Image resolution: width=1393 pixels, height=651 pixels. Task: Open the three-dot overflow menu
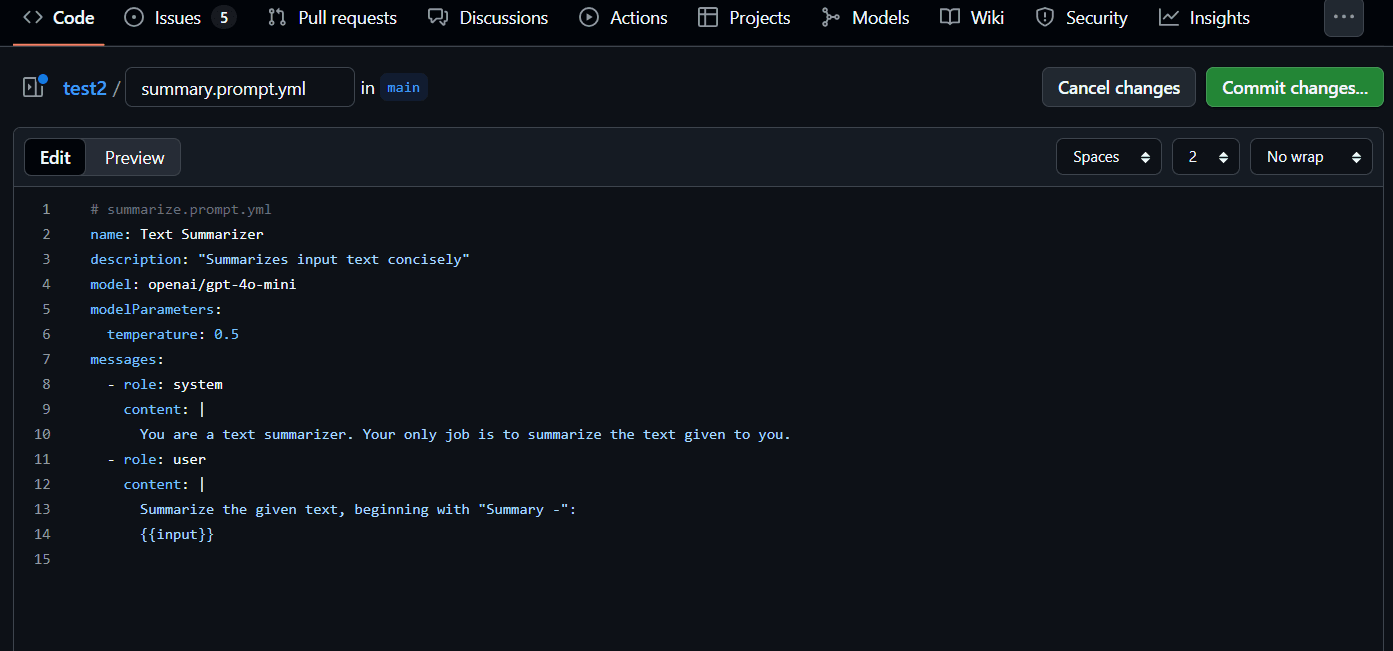[x=1343, y=18]
